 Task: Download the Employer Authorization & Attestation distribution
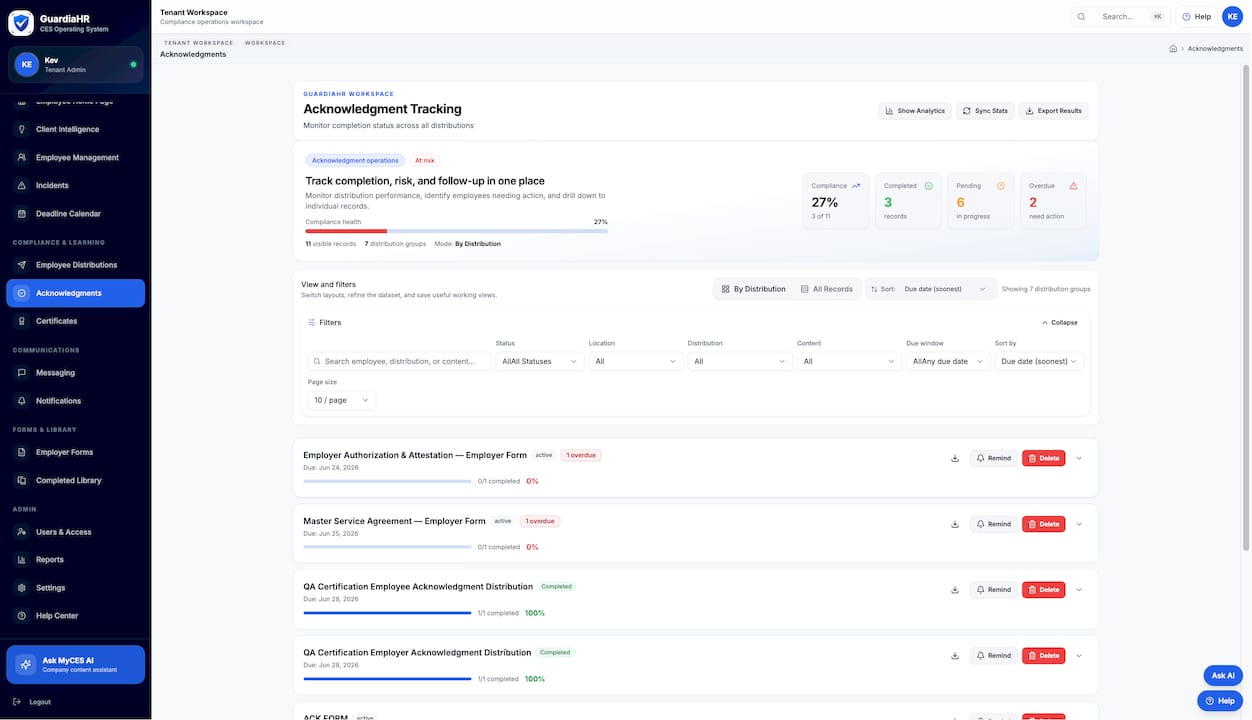955,458
